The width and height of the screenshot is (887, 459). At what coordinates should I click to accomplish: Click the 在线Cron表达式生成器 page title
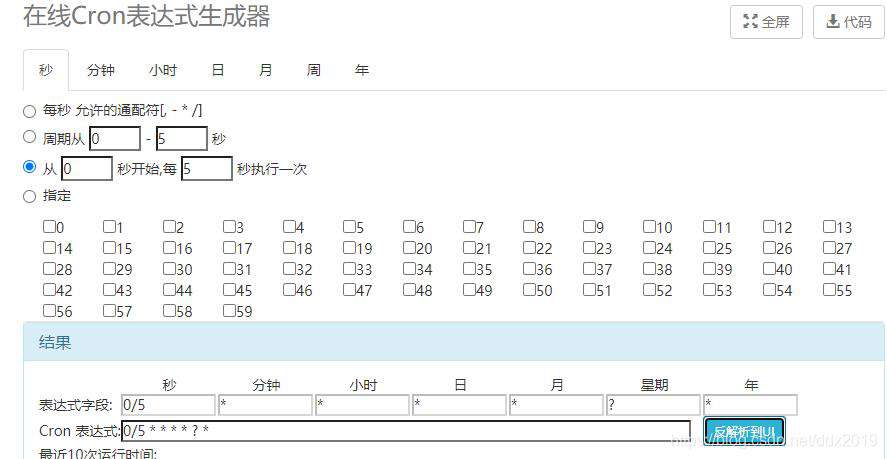(147, 16)
